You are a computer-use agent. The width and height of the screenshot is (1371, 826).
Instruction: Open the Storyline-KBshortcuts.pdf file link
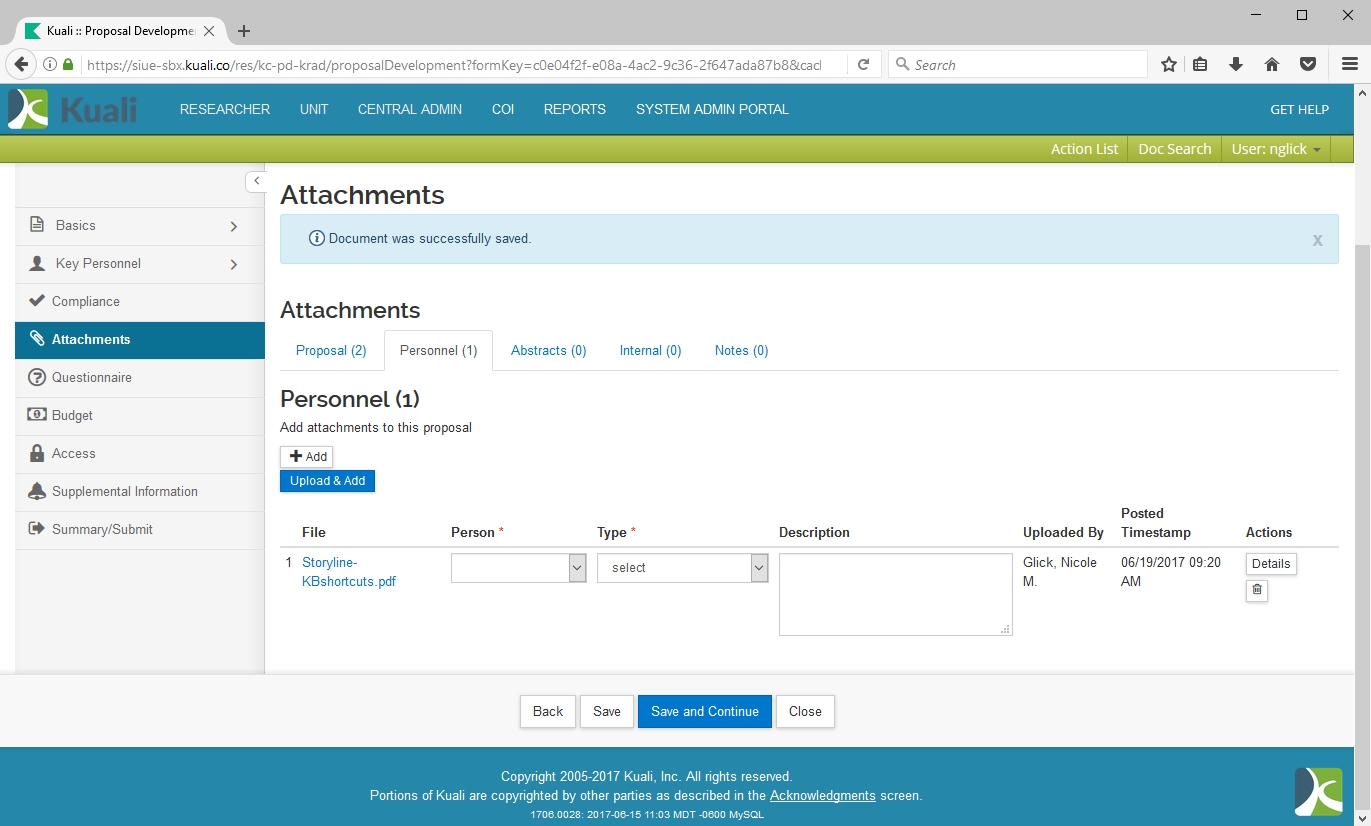(348, 572)
